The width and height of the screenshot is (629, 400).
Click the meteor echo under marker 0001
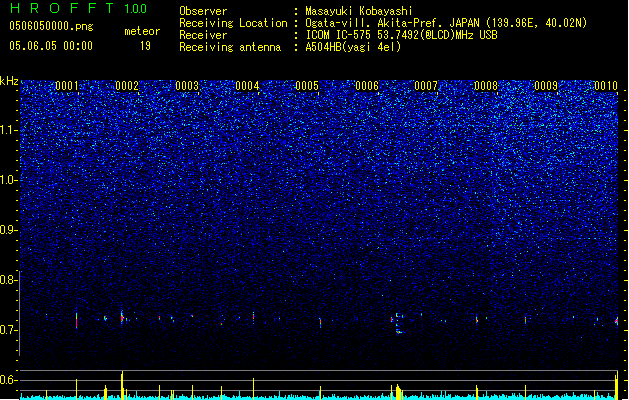[76, 321]
